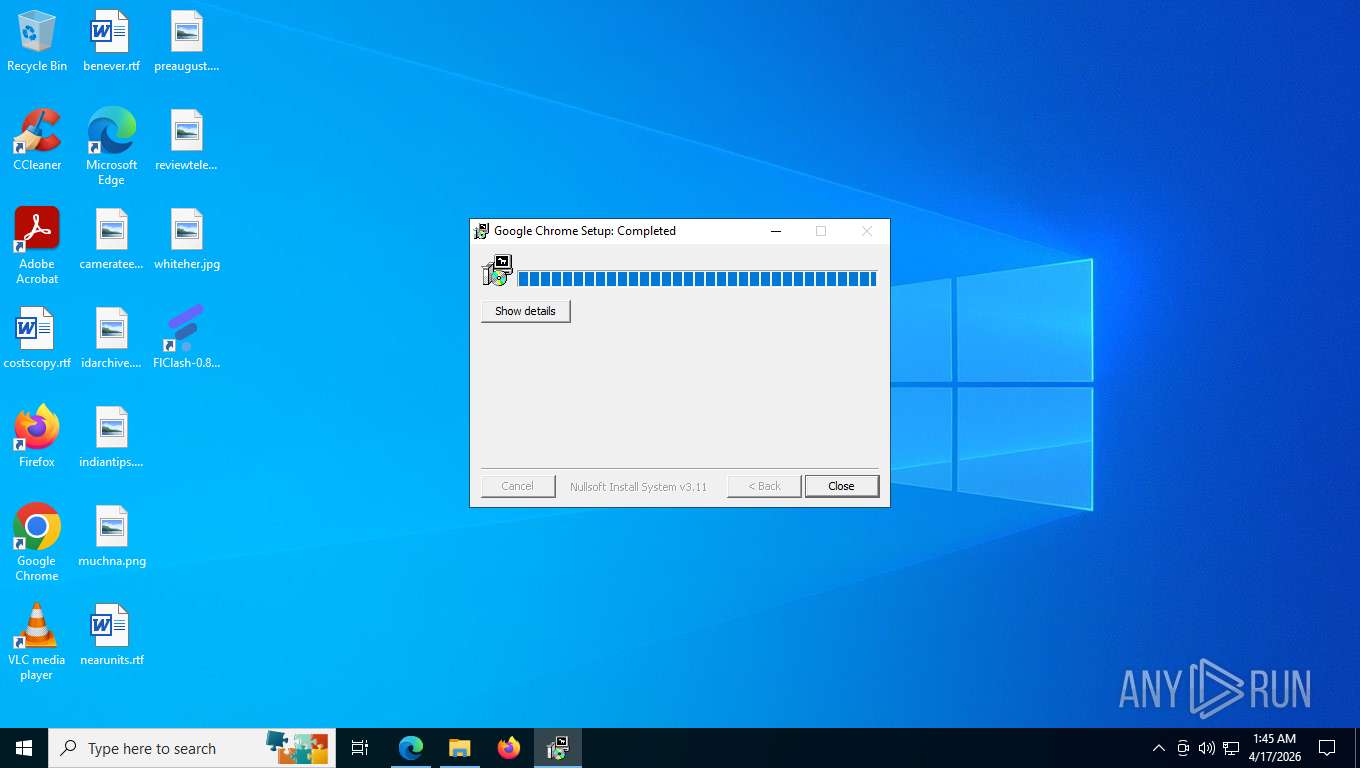
Task: Select the reviewtele image file icon
Action: (187, 140)
